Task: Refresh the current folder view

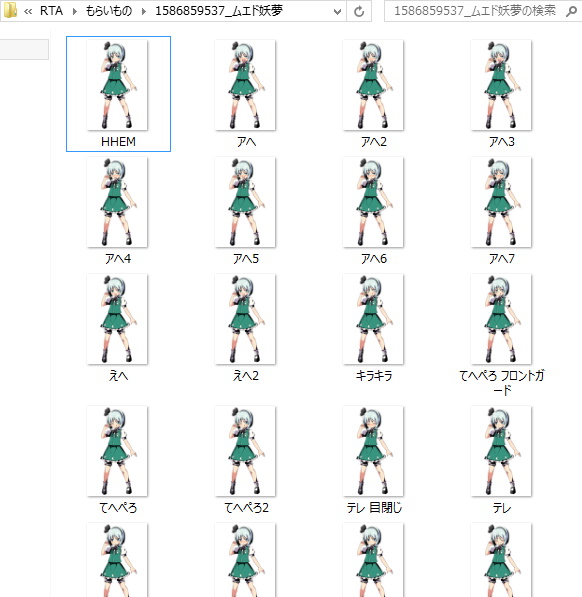Action: [x=359, y=11]
